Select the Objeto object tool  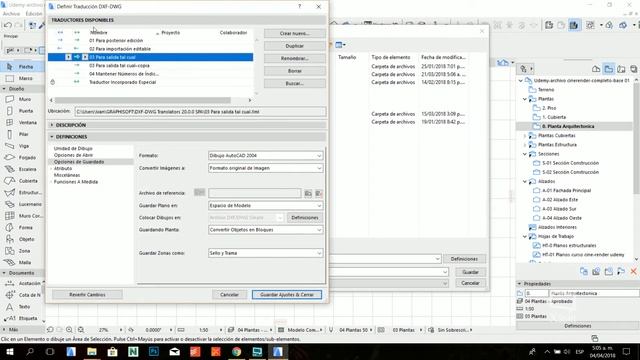(22, 239)
